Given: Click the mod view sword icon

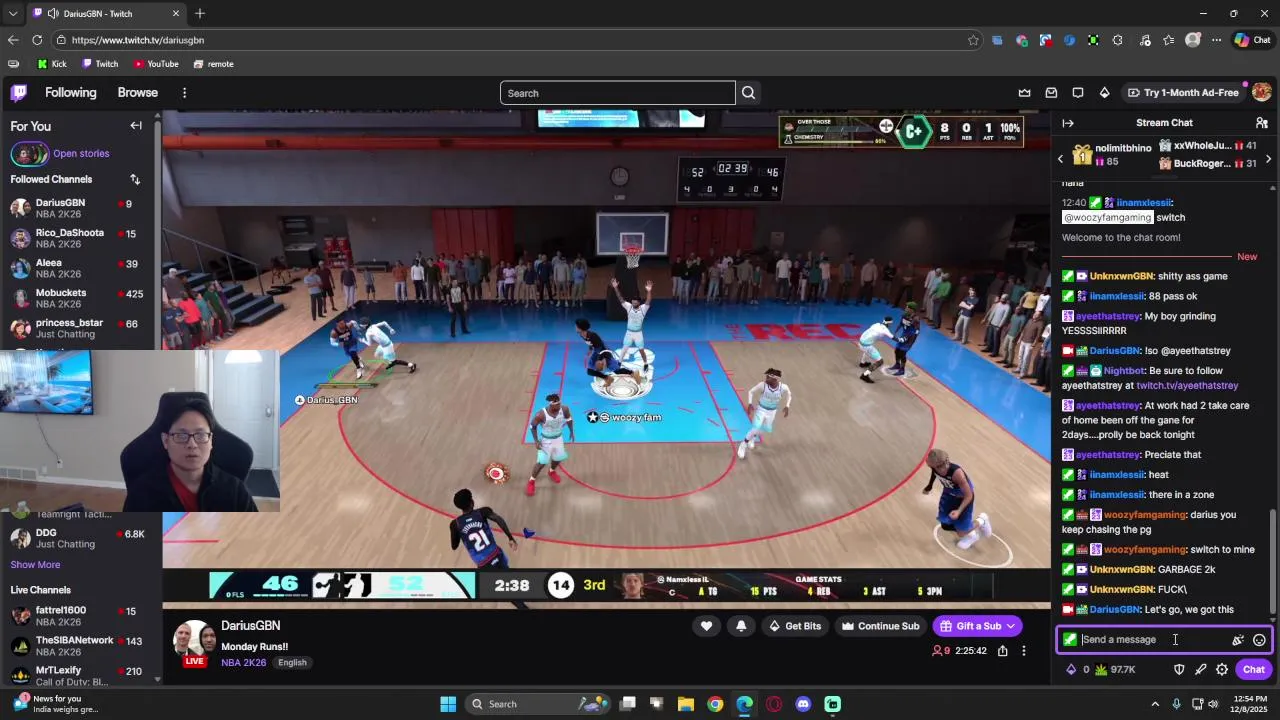Looking at the screenshot, I should pyautogui.click(x=1200, y=670).
